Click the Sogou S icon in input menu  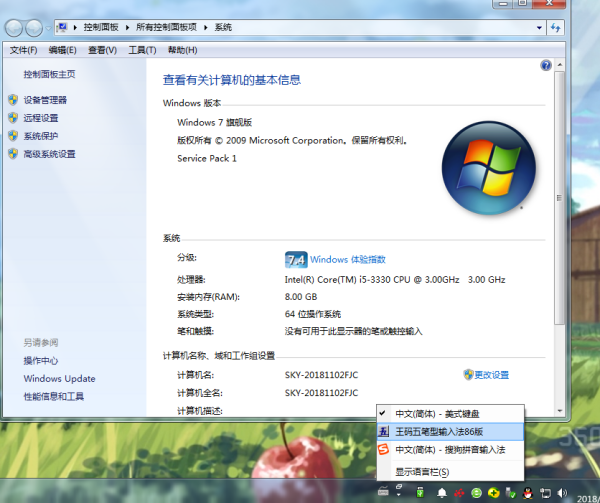pos(383,449)
